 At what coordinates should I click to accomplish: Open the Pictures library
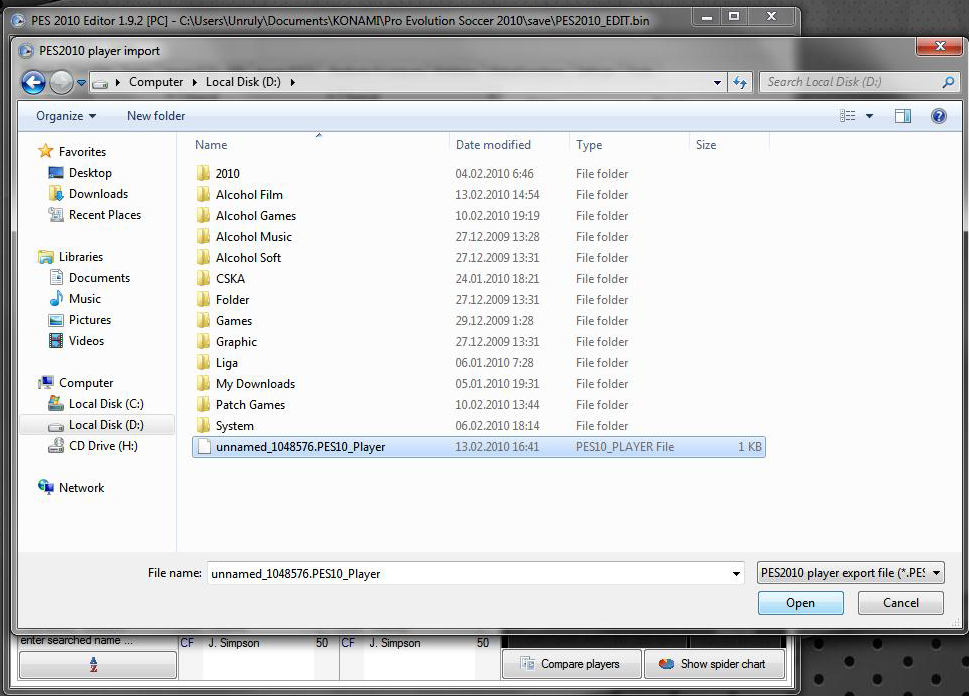[90, 320]
